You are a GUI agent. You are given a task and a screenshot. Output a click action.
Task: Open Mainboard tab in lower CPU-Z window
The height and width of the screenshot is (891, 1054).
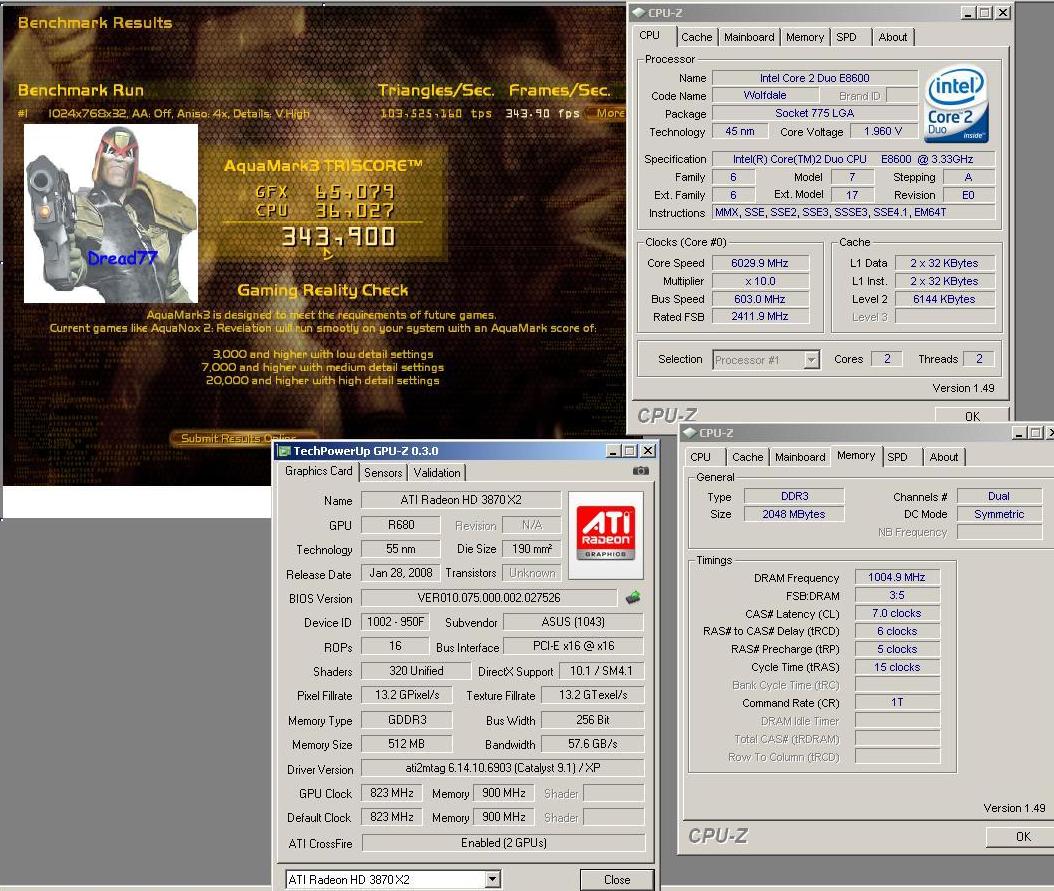pos(800,457)
